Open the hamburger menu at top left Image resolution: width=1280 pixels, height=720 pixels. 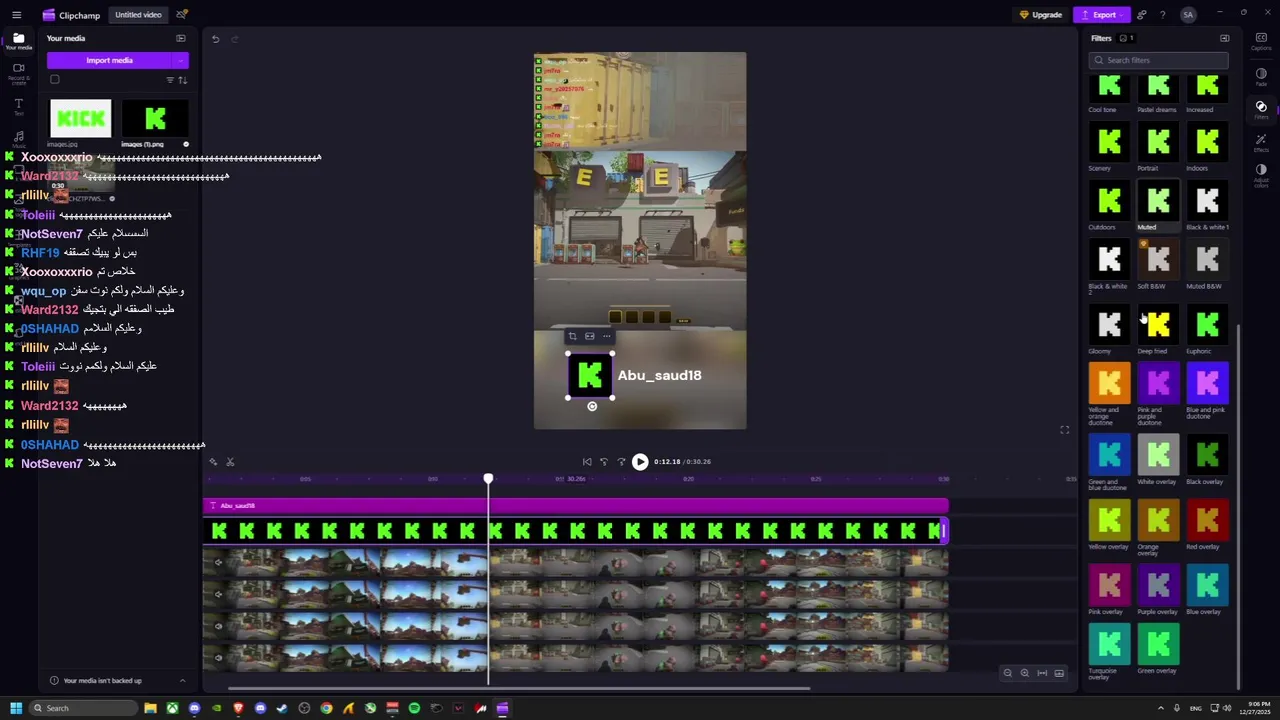point(16,15)
